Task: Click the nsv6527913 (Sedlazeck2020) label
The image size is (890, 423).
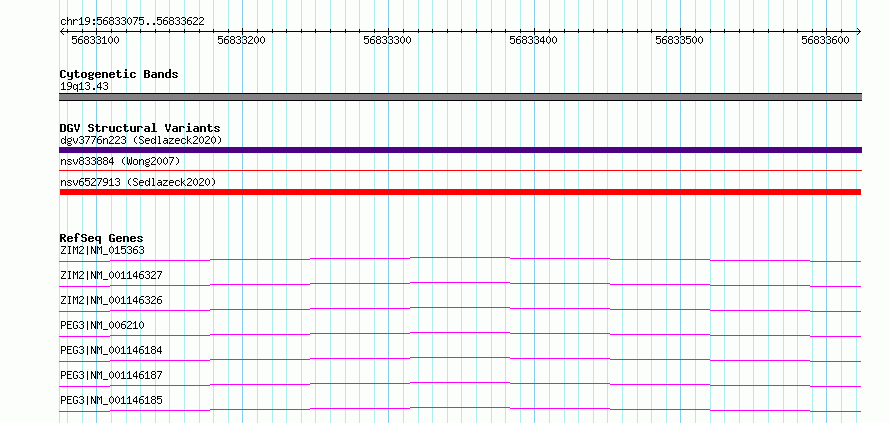Action: pyautogui.click(x=138, y=182)
